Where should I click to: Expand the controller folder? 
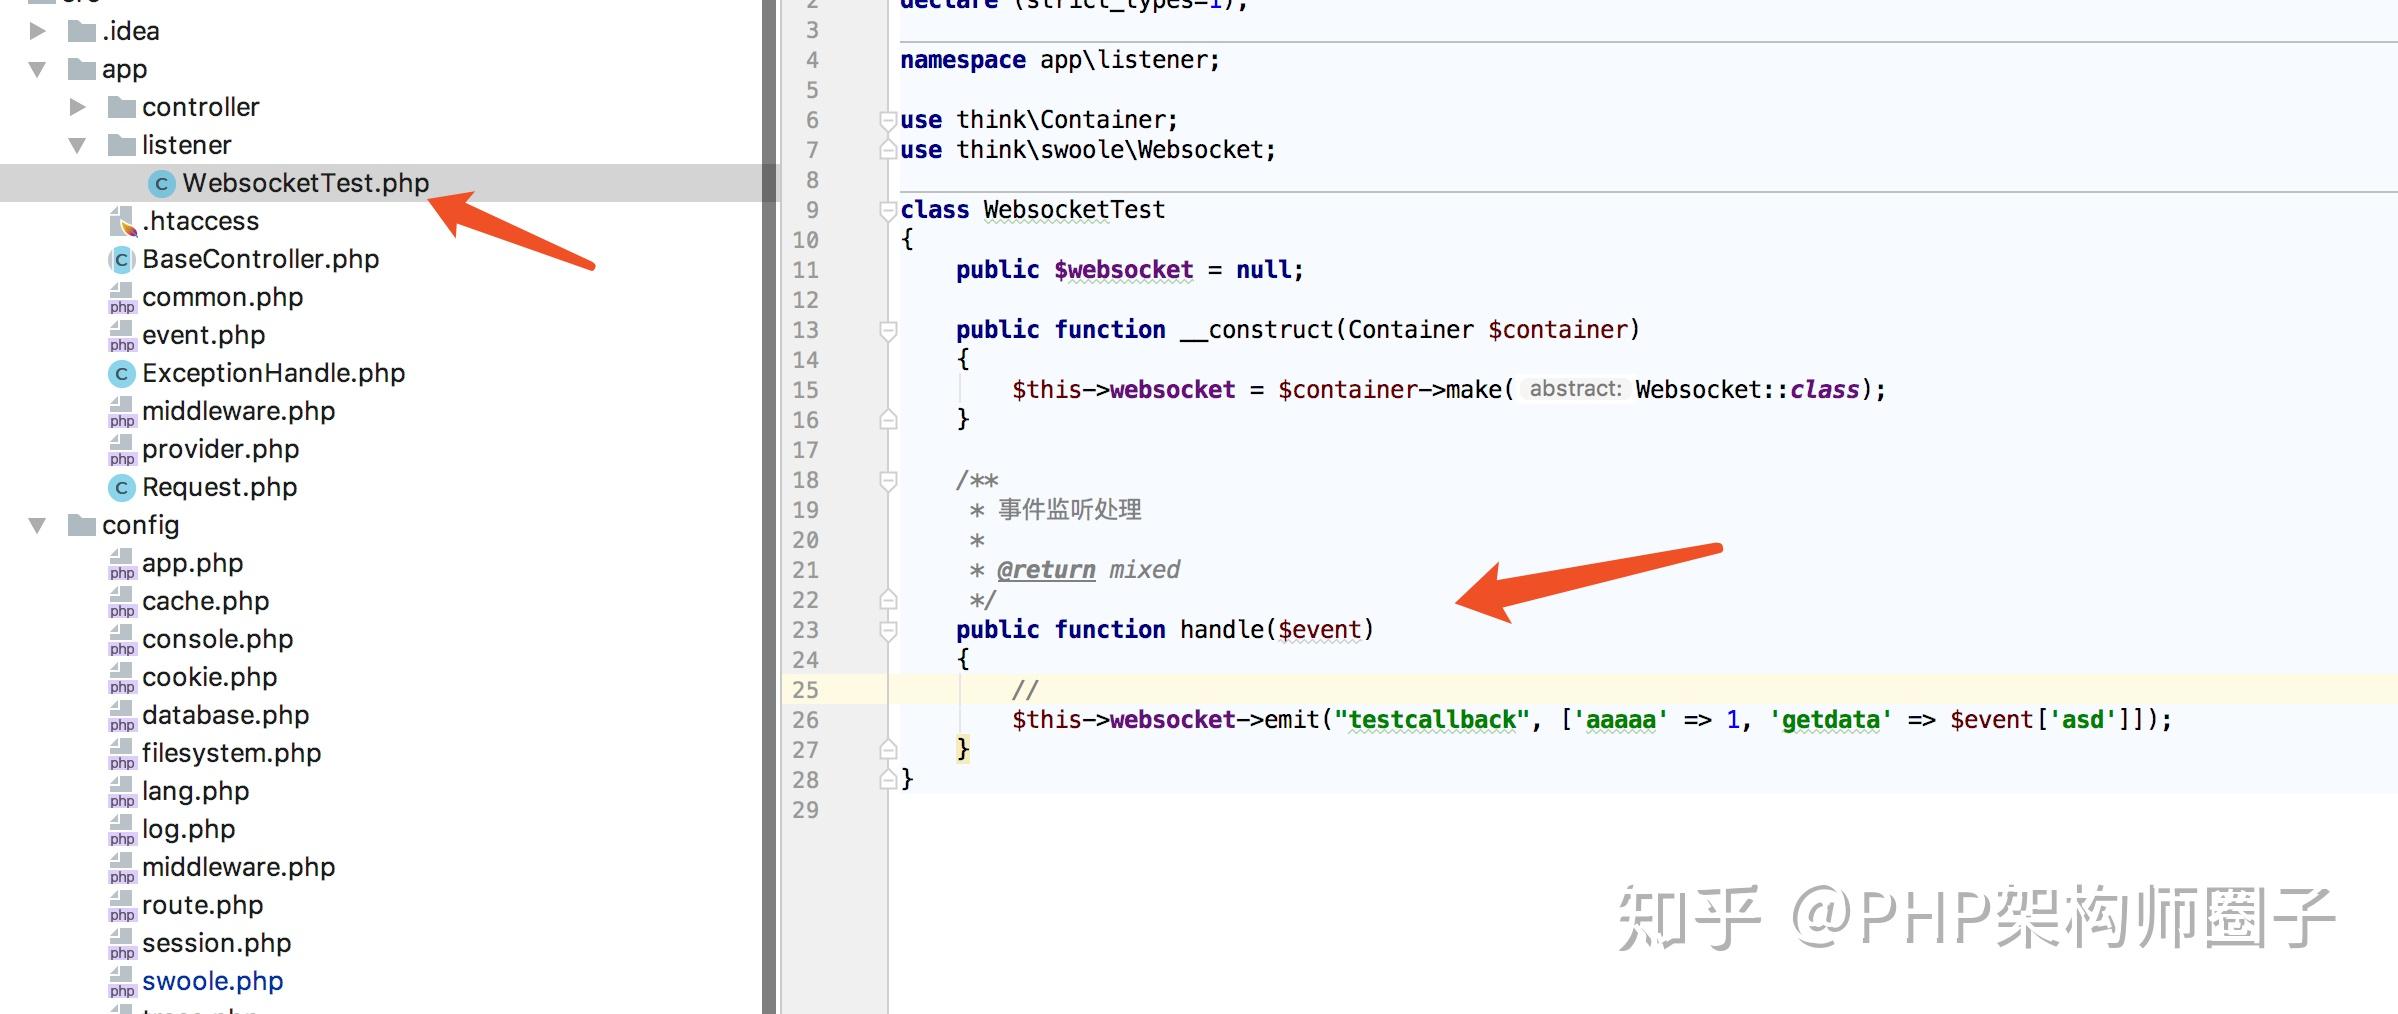76,106
